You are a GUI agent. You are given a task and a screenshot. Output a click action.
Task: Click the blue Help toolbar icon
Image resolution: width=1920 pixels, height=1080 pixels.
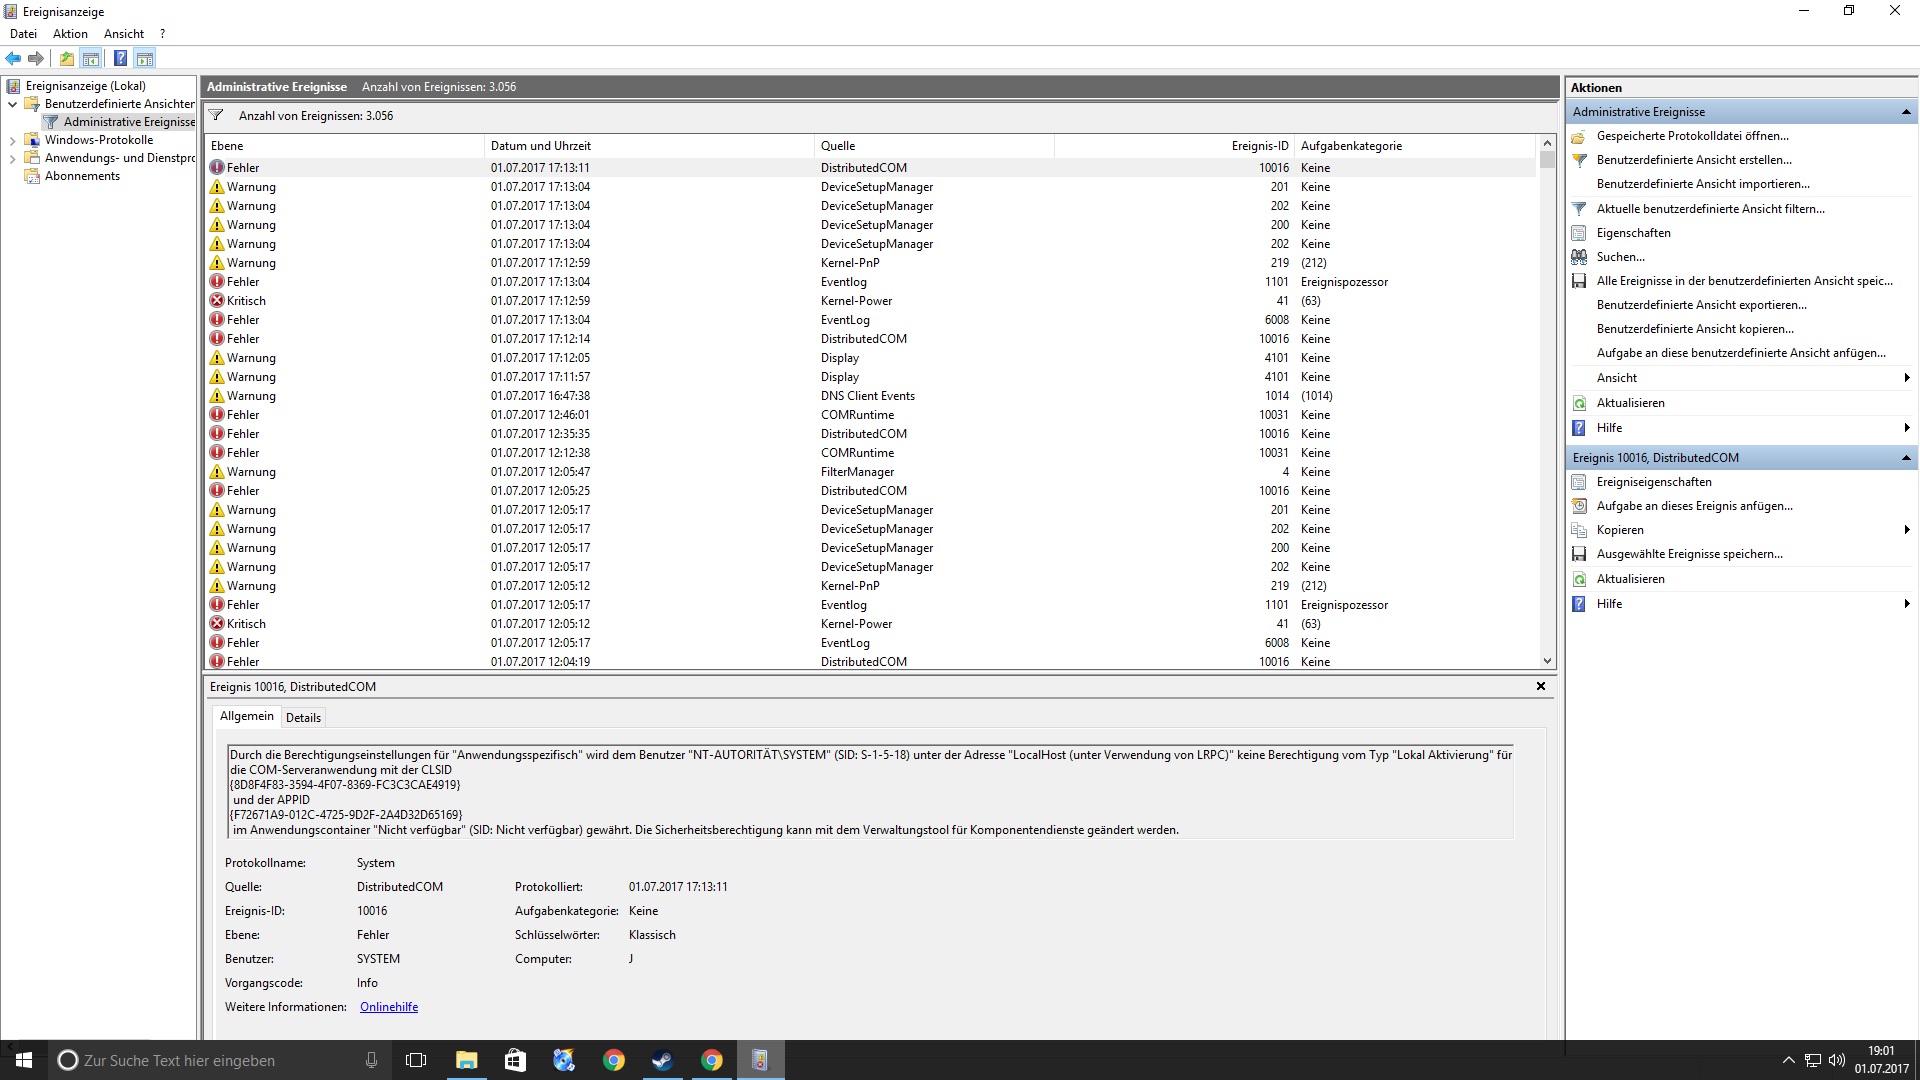click(120, 58)
